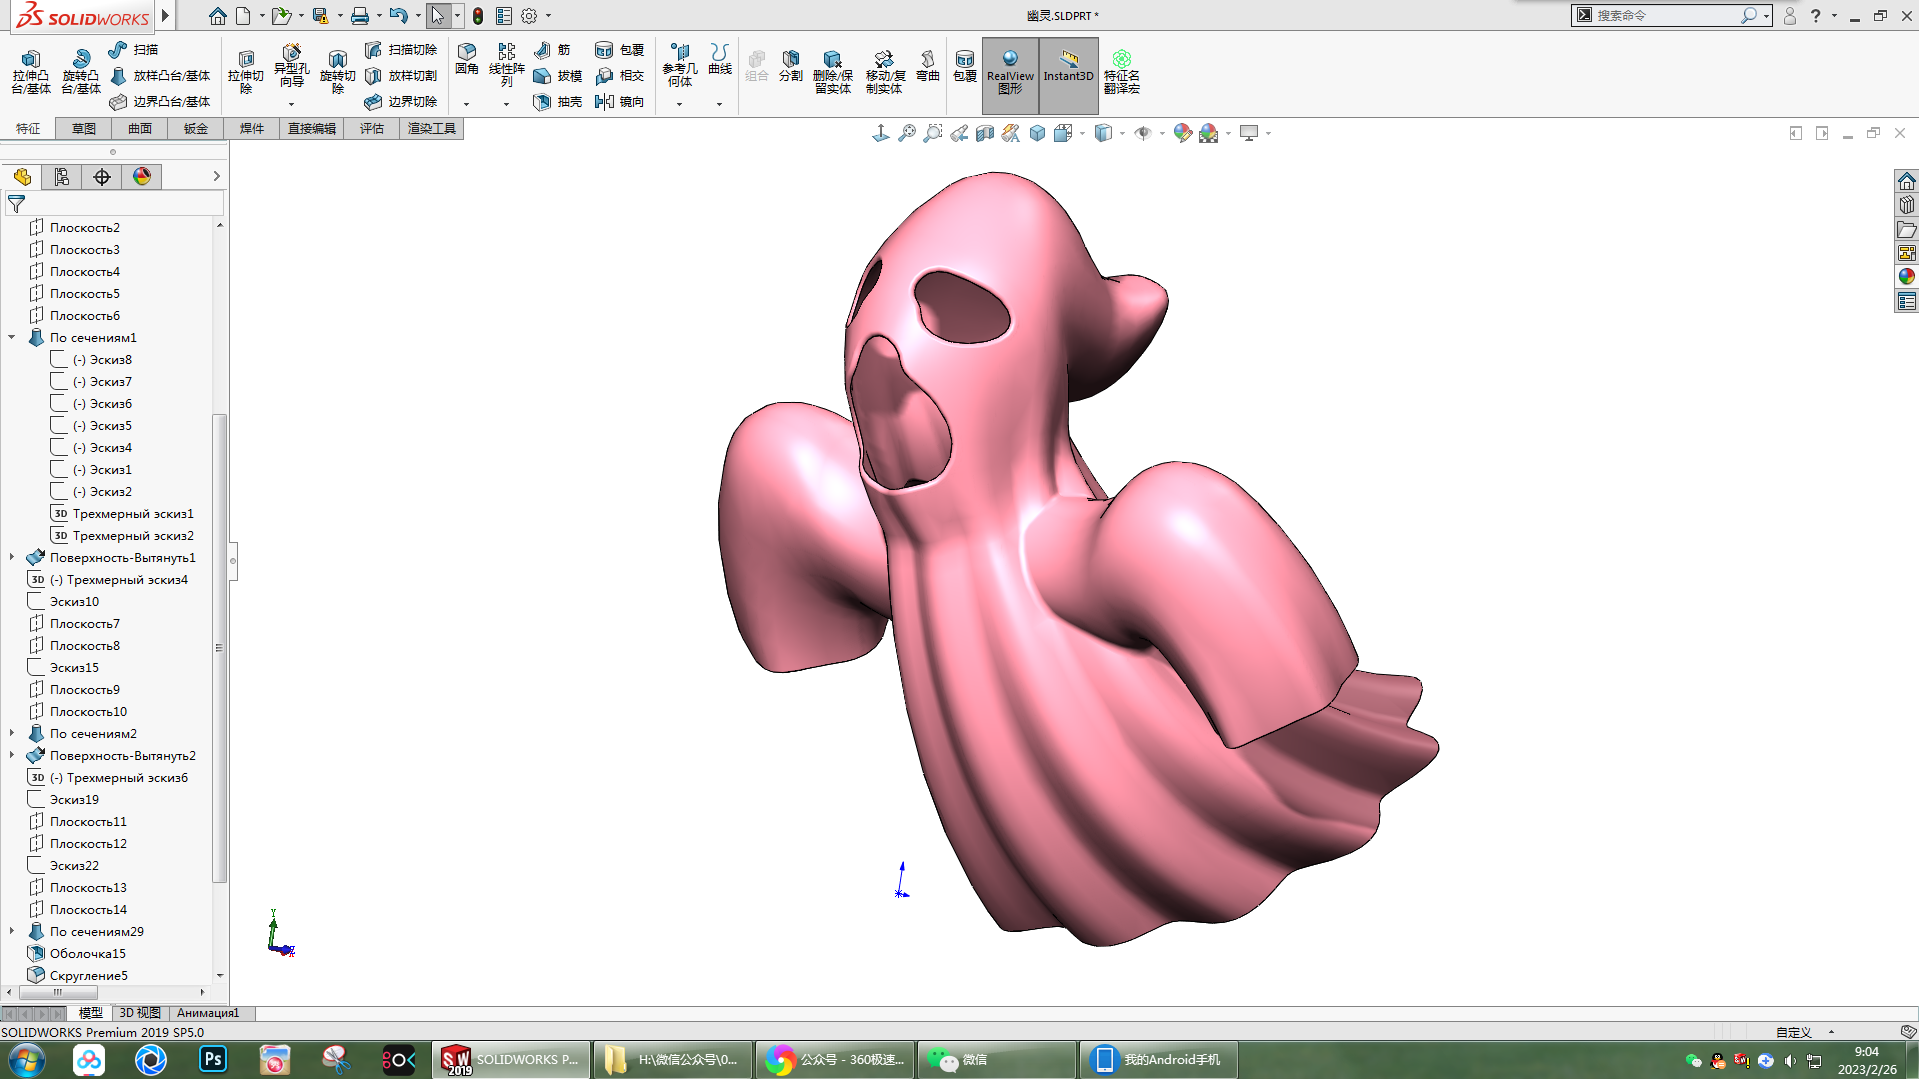Open the View Settings monitor dropdown arrow
Viewport: 1919px width, 1079px height.
1268,133
